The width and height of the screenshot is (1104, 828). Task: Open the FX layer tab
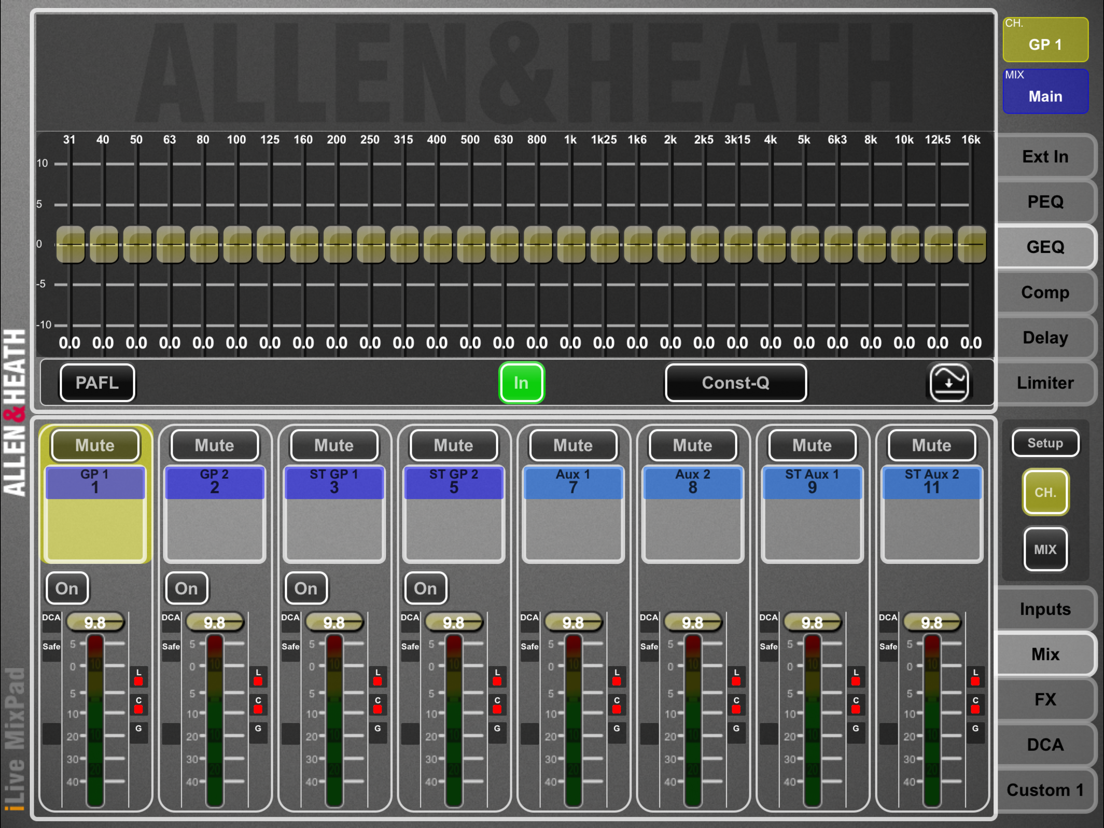(x=1046, y=699)
